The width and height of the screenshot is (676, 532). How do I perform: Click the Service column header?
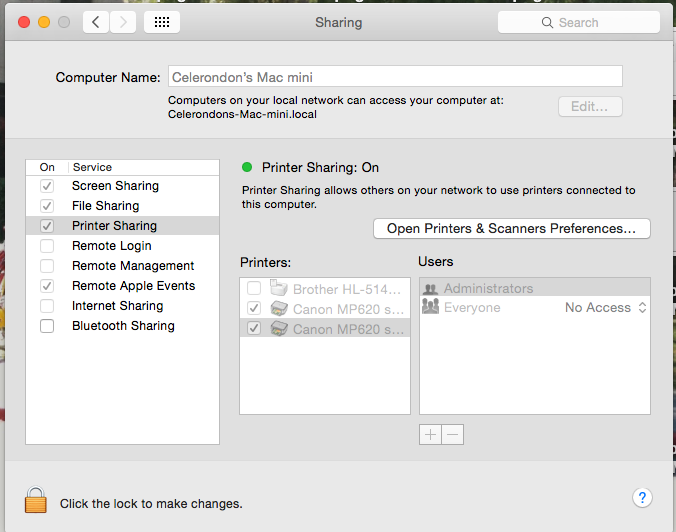pyautogui.click(x=92, y=167)
